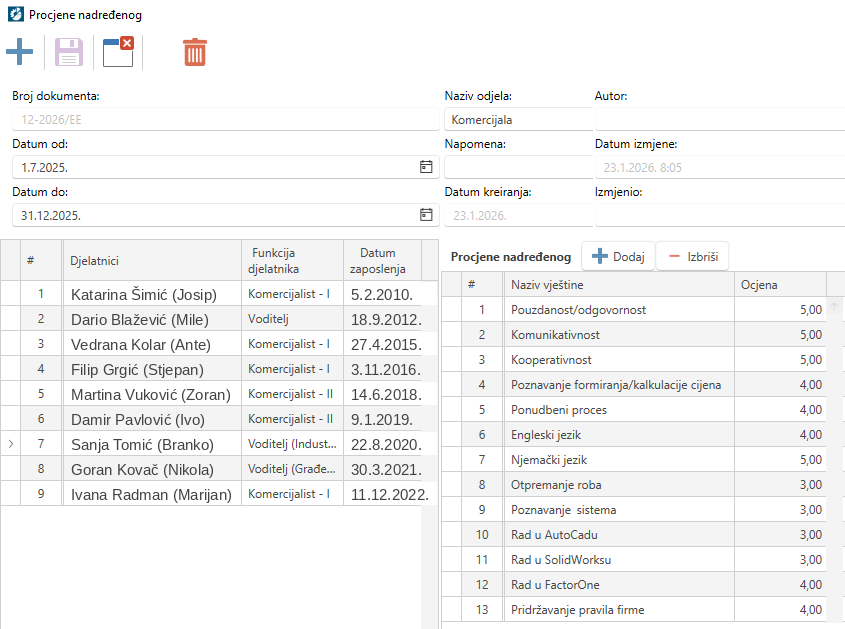Select employee Damir Pavlović (Ivo)
The height and width of the screenshot is (629, 845).
tap(138, 419)
